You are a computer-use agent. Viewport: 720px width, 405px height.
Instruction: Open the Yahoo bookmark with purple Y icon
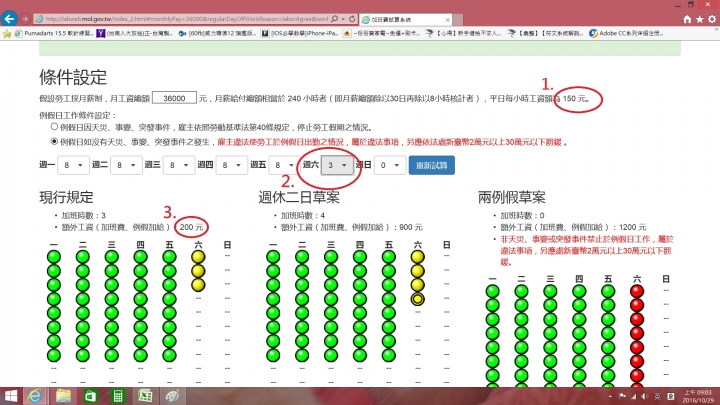[135, 33]
